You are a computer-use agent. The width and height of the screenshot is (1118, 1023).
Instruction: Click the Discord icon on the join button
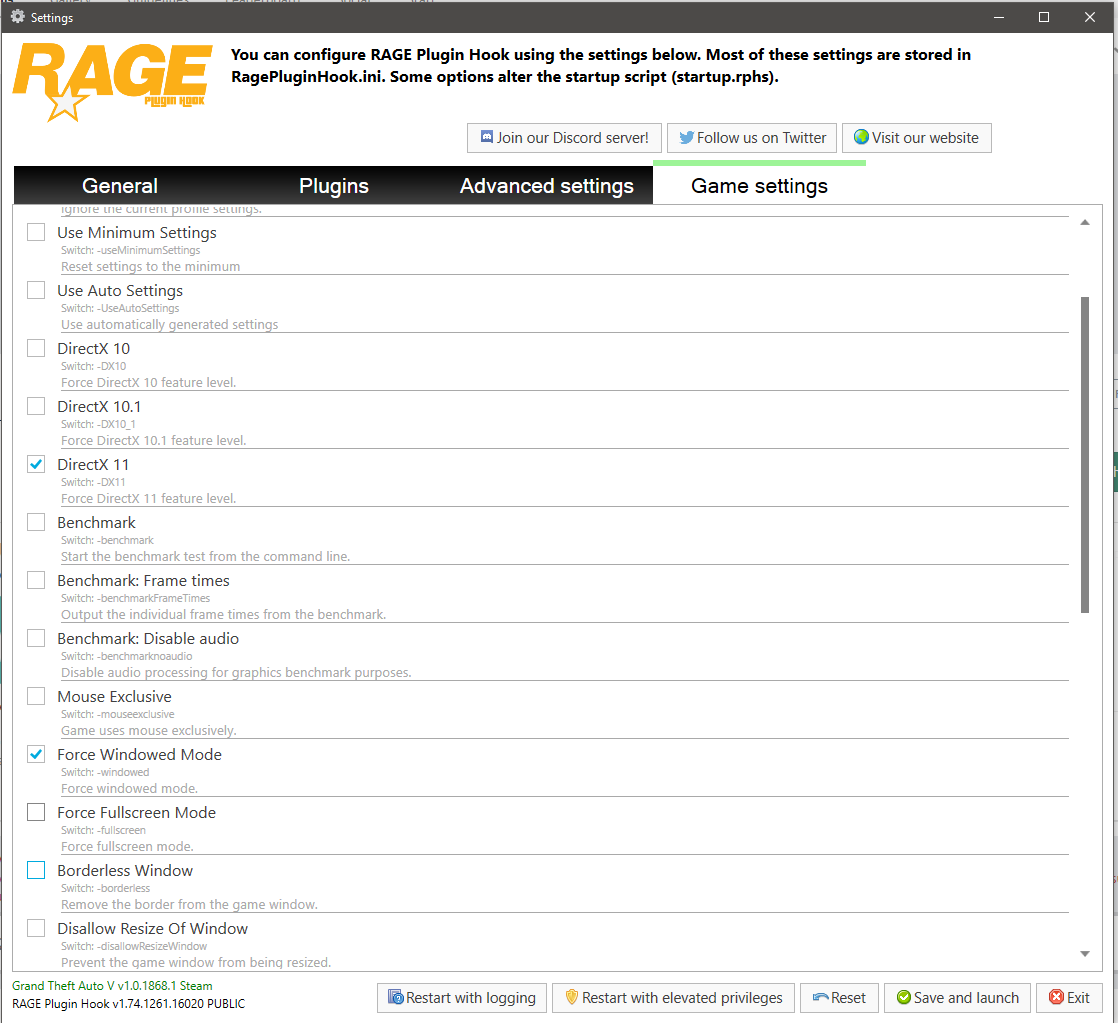coord(487,137)
